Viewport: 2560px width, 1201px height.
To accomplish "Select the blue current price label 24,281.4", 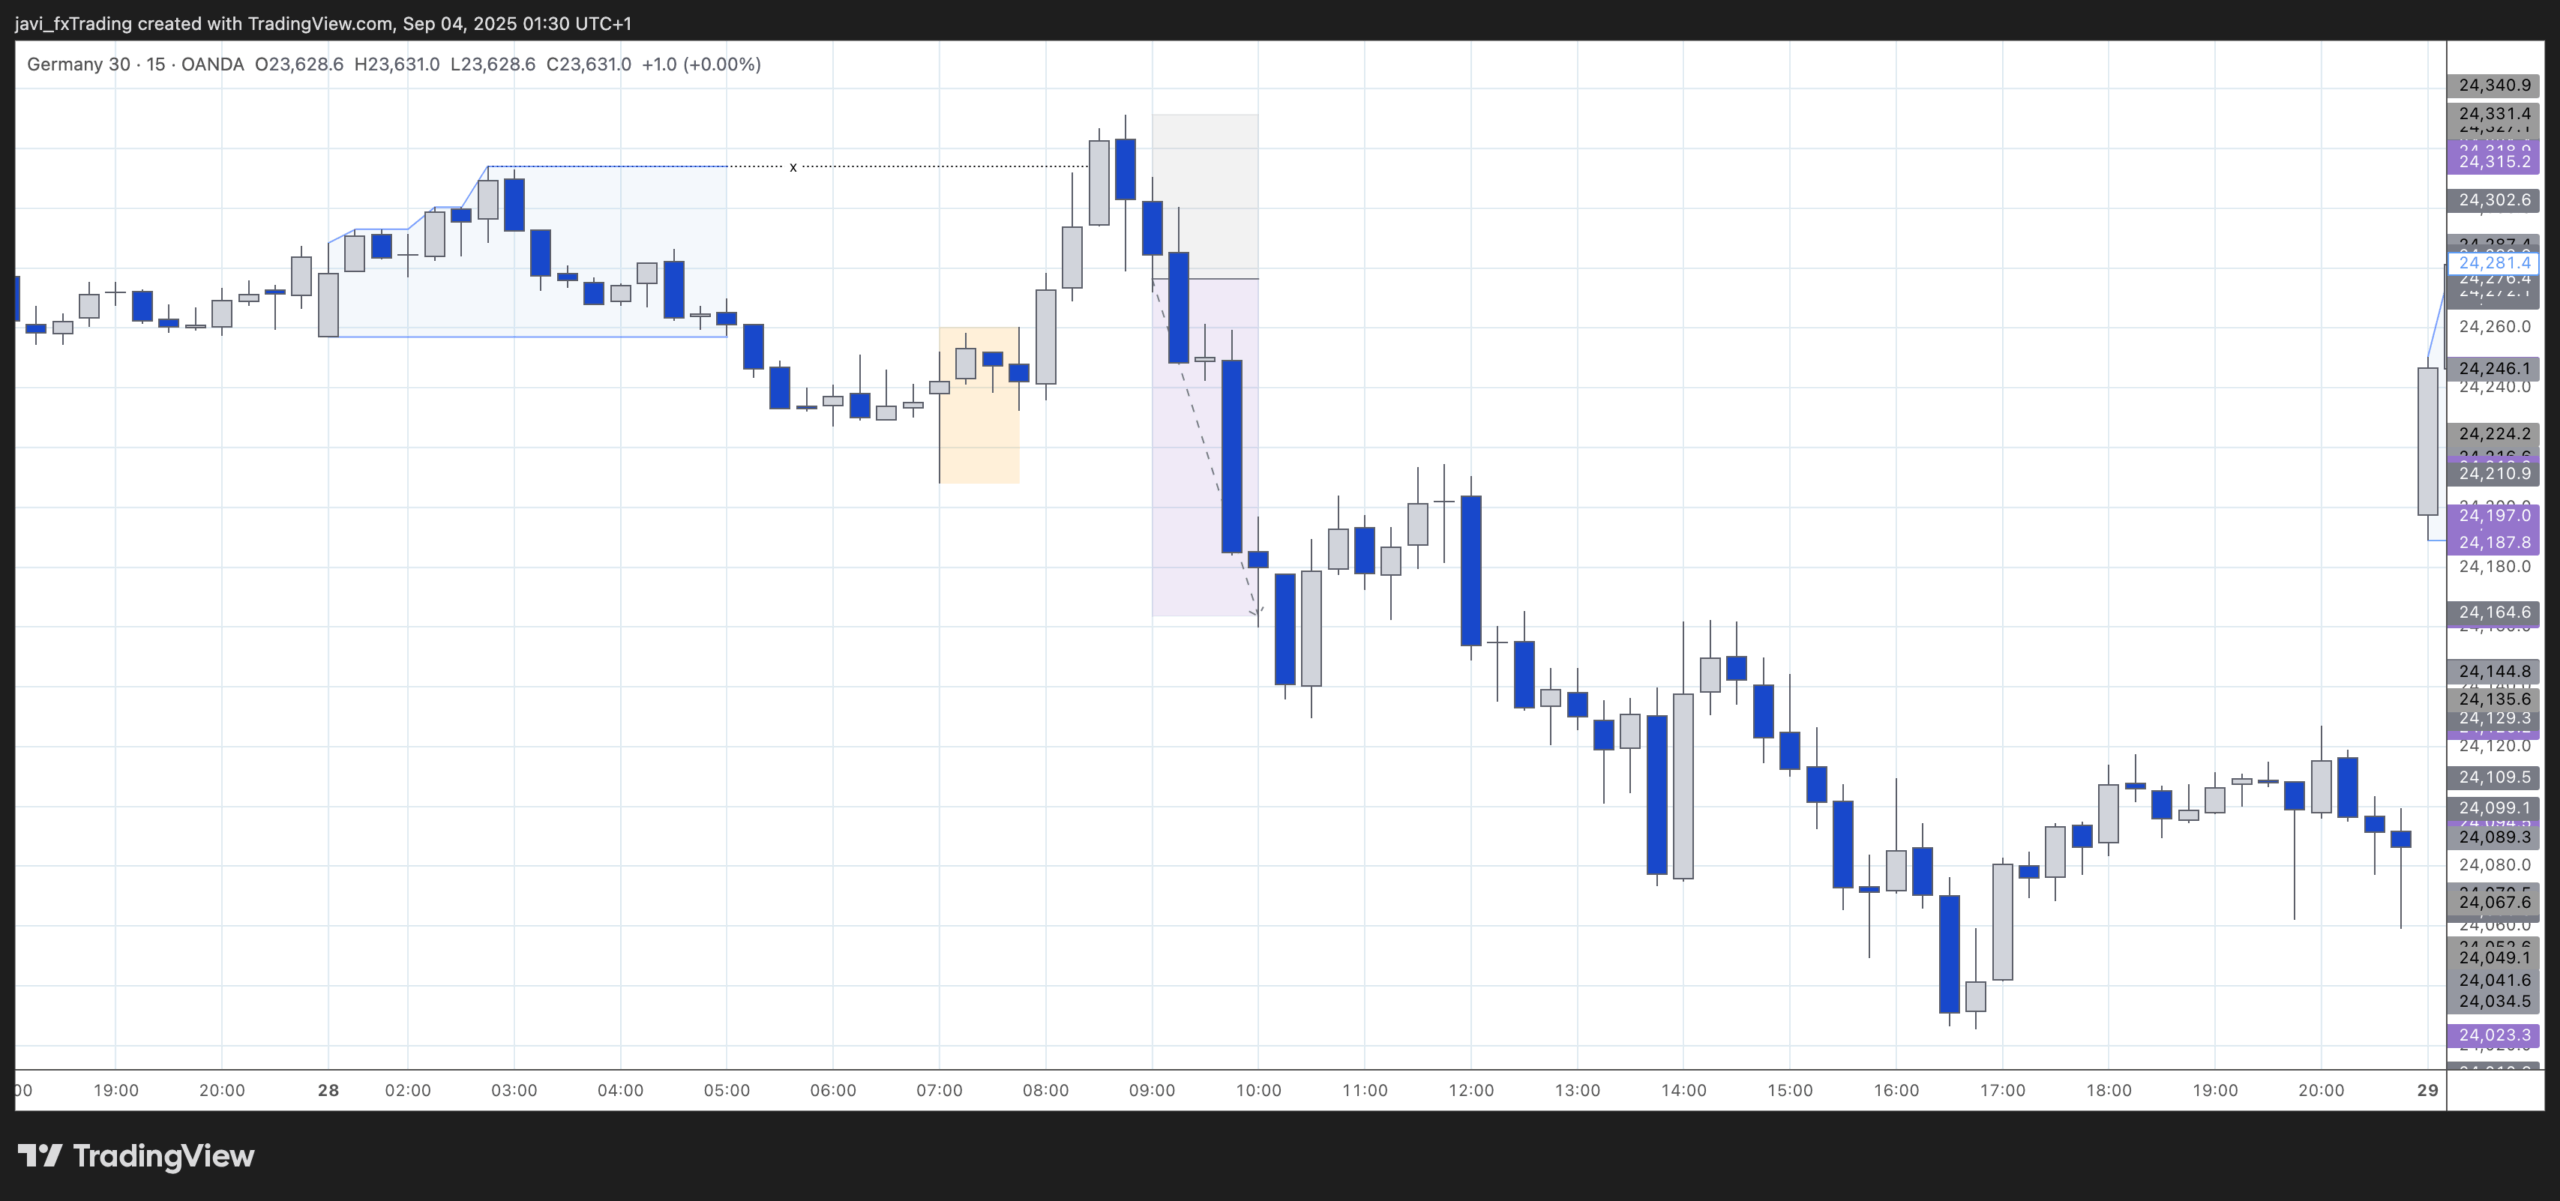I will click(x=2494, y=262).
